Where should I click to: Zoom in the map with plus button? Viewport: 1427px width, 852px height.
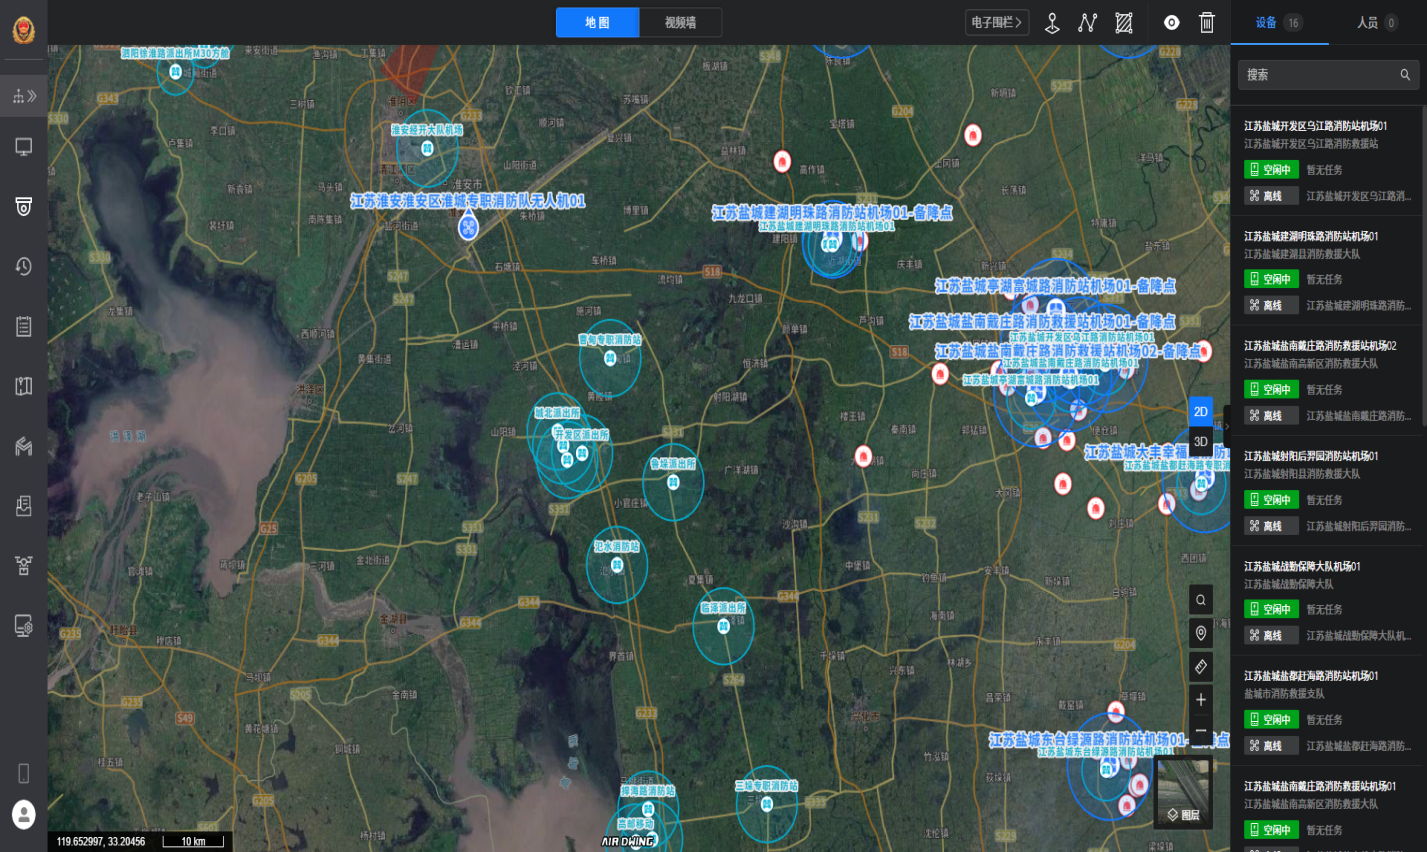coord(1201,699)
